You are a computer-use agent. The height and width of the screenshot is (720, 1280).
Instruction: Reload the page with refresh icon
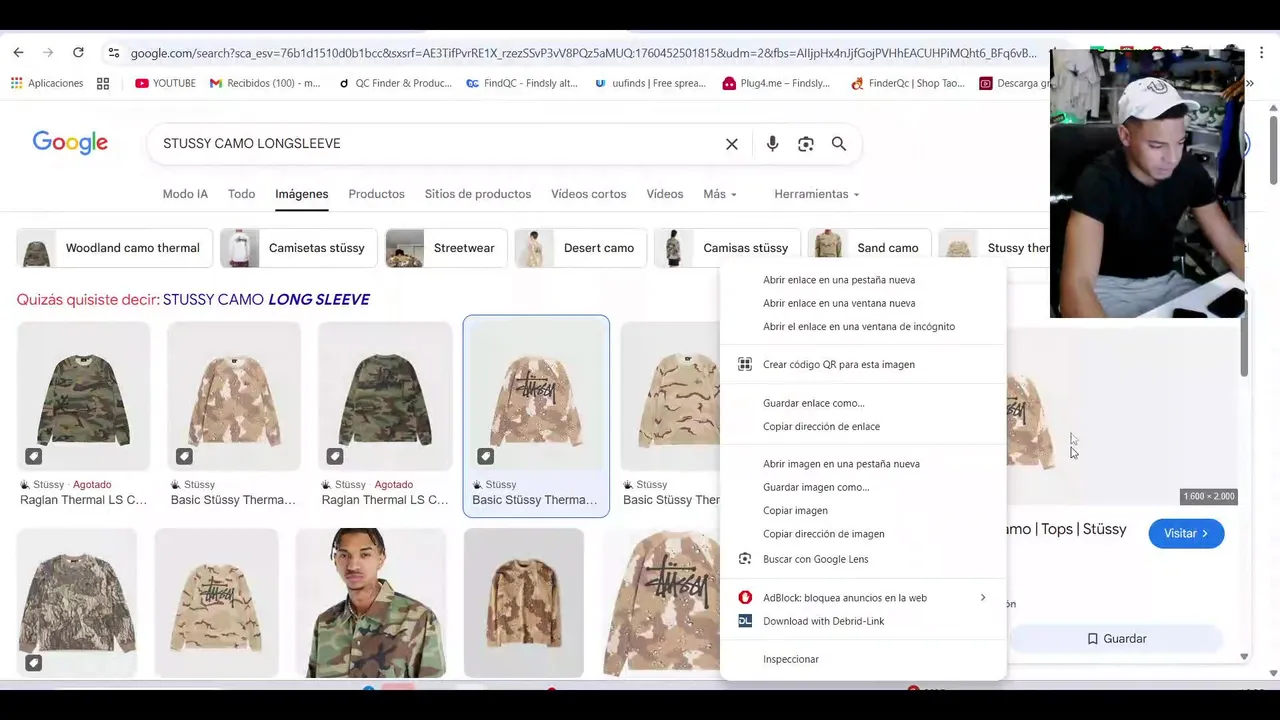click(x=78, y=52)
